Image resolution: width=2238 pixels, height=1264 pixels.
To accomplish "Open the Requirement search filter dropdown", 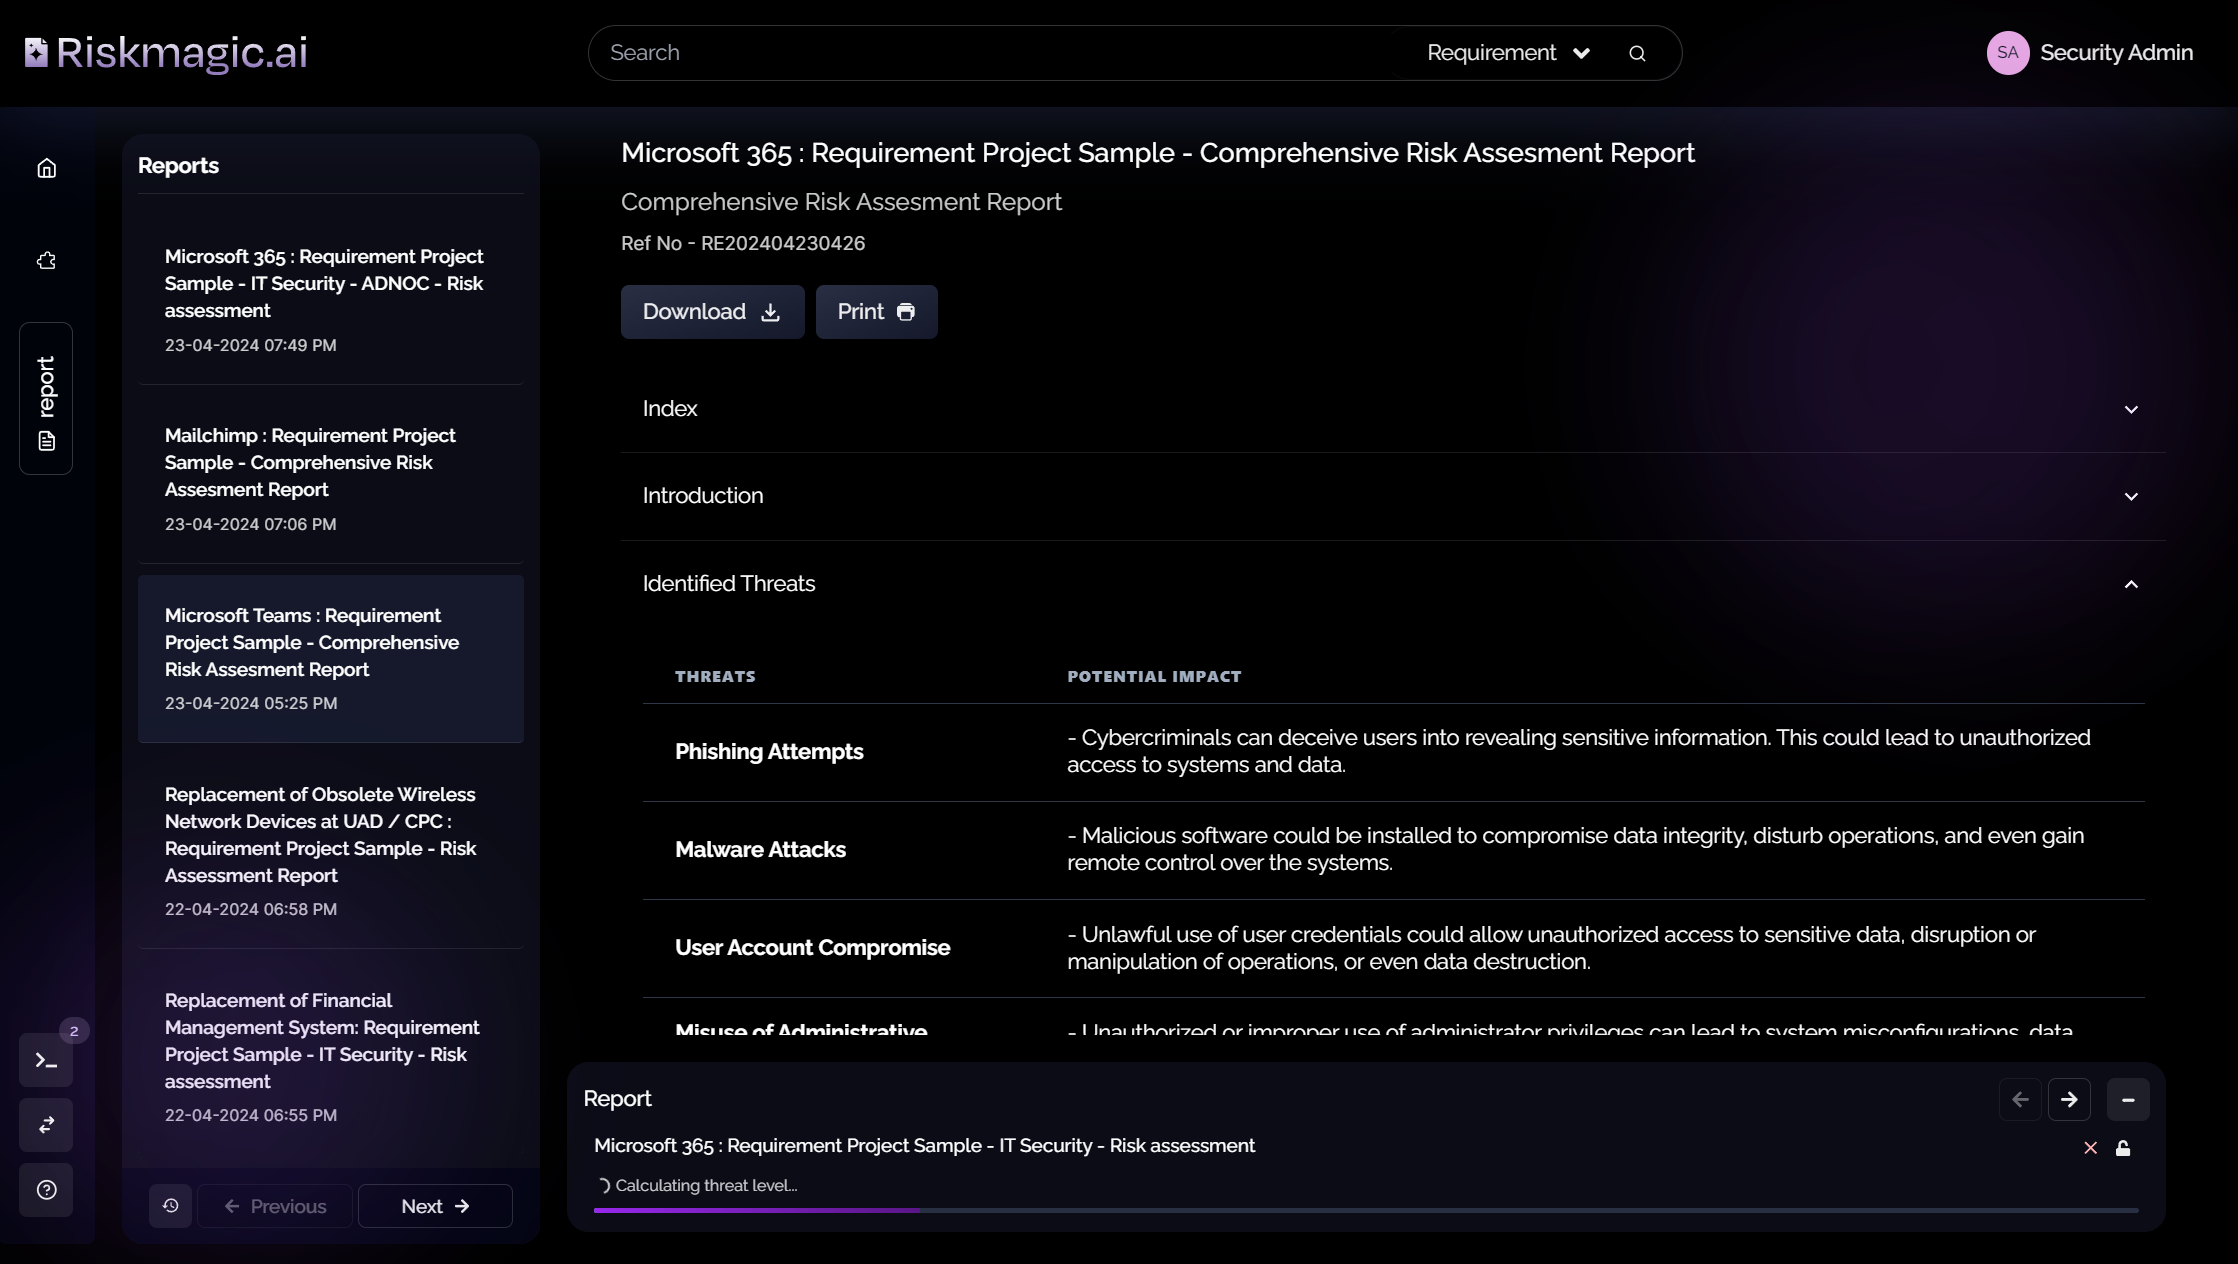I will tap(1508, 53).
